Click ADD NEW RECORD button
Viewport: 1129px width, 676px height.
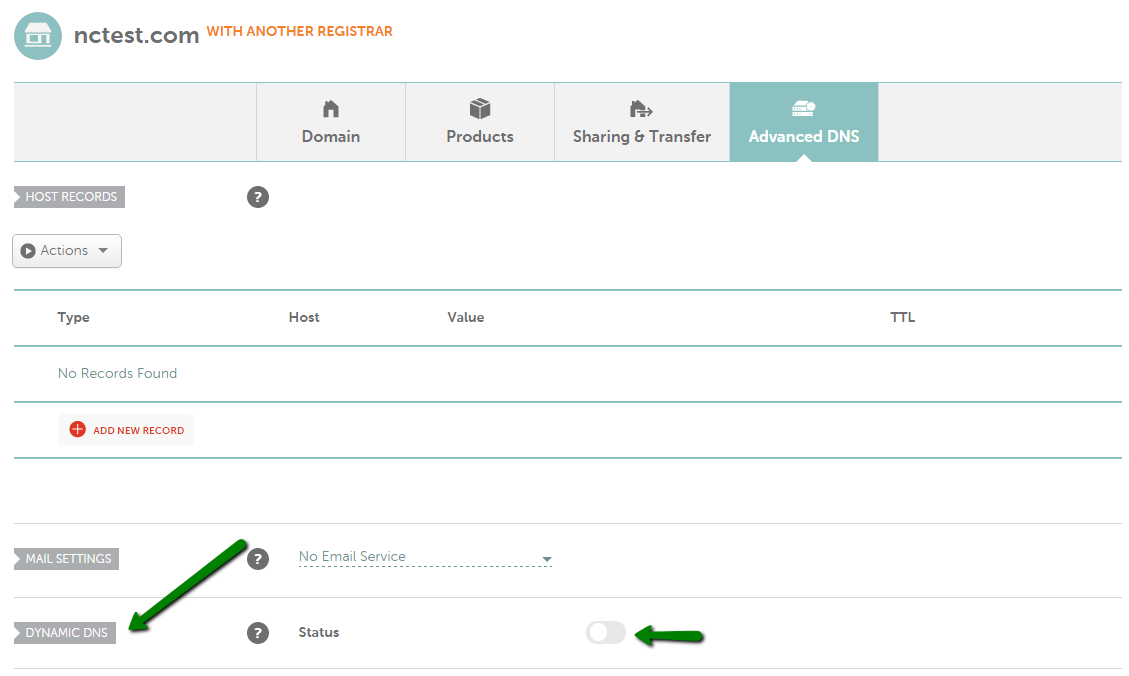click(x=126, y=430)
